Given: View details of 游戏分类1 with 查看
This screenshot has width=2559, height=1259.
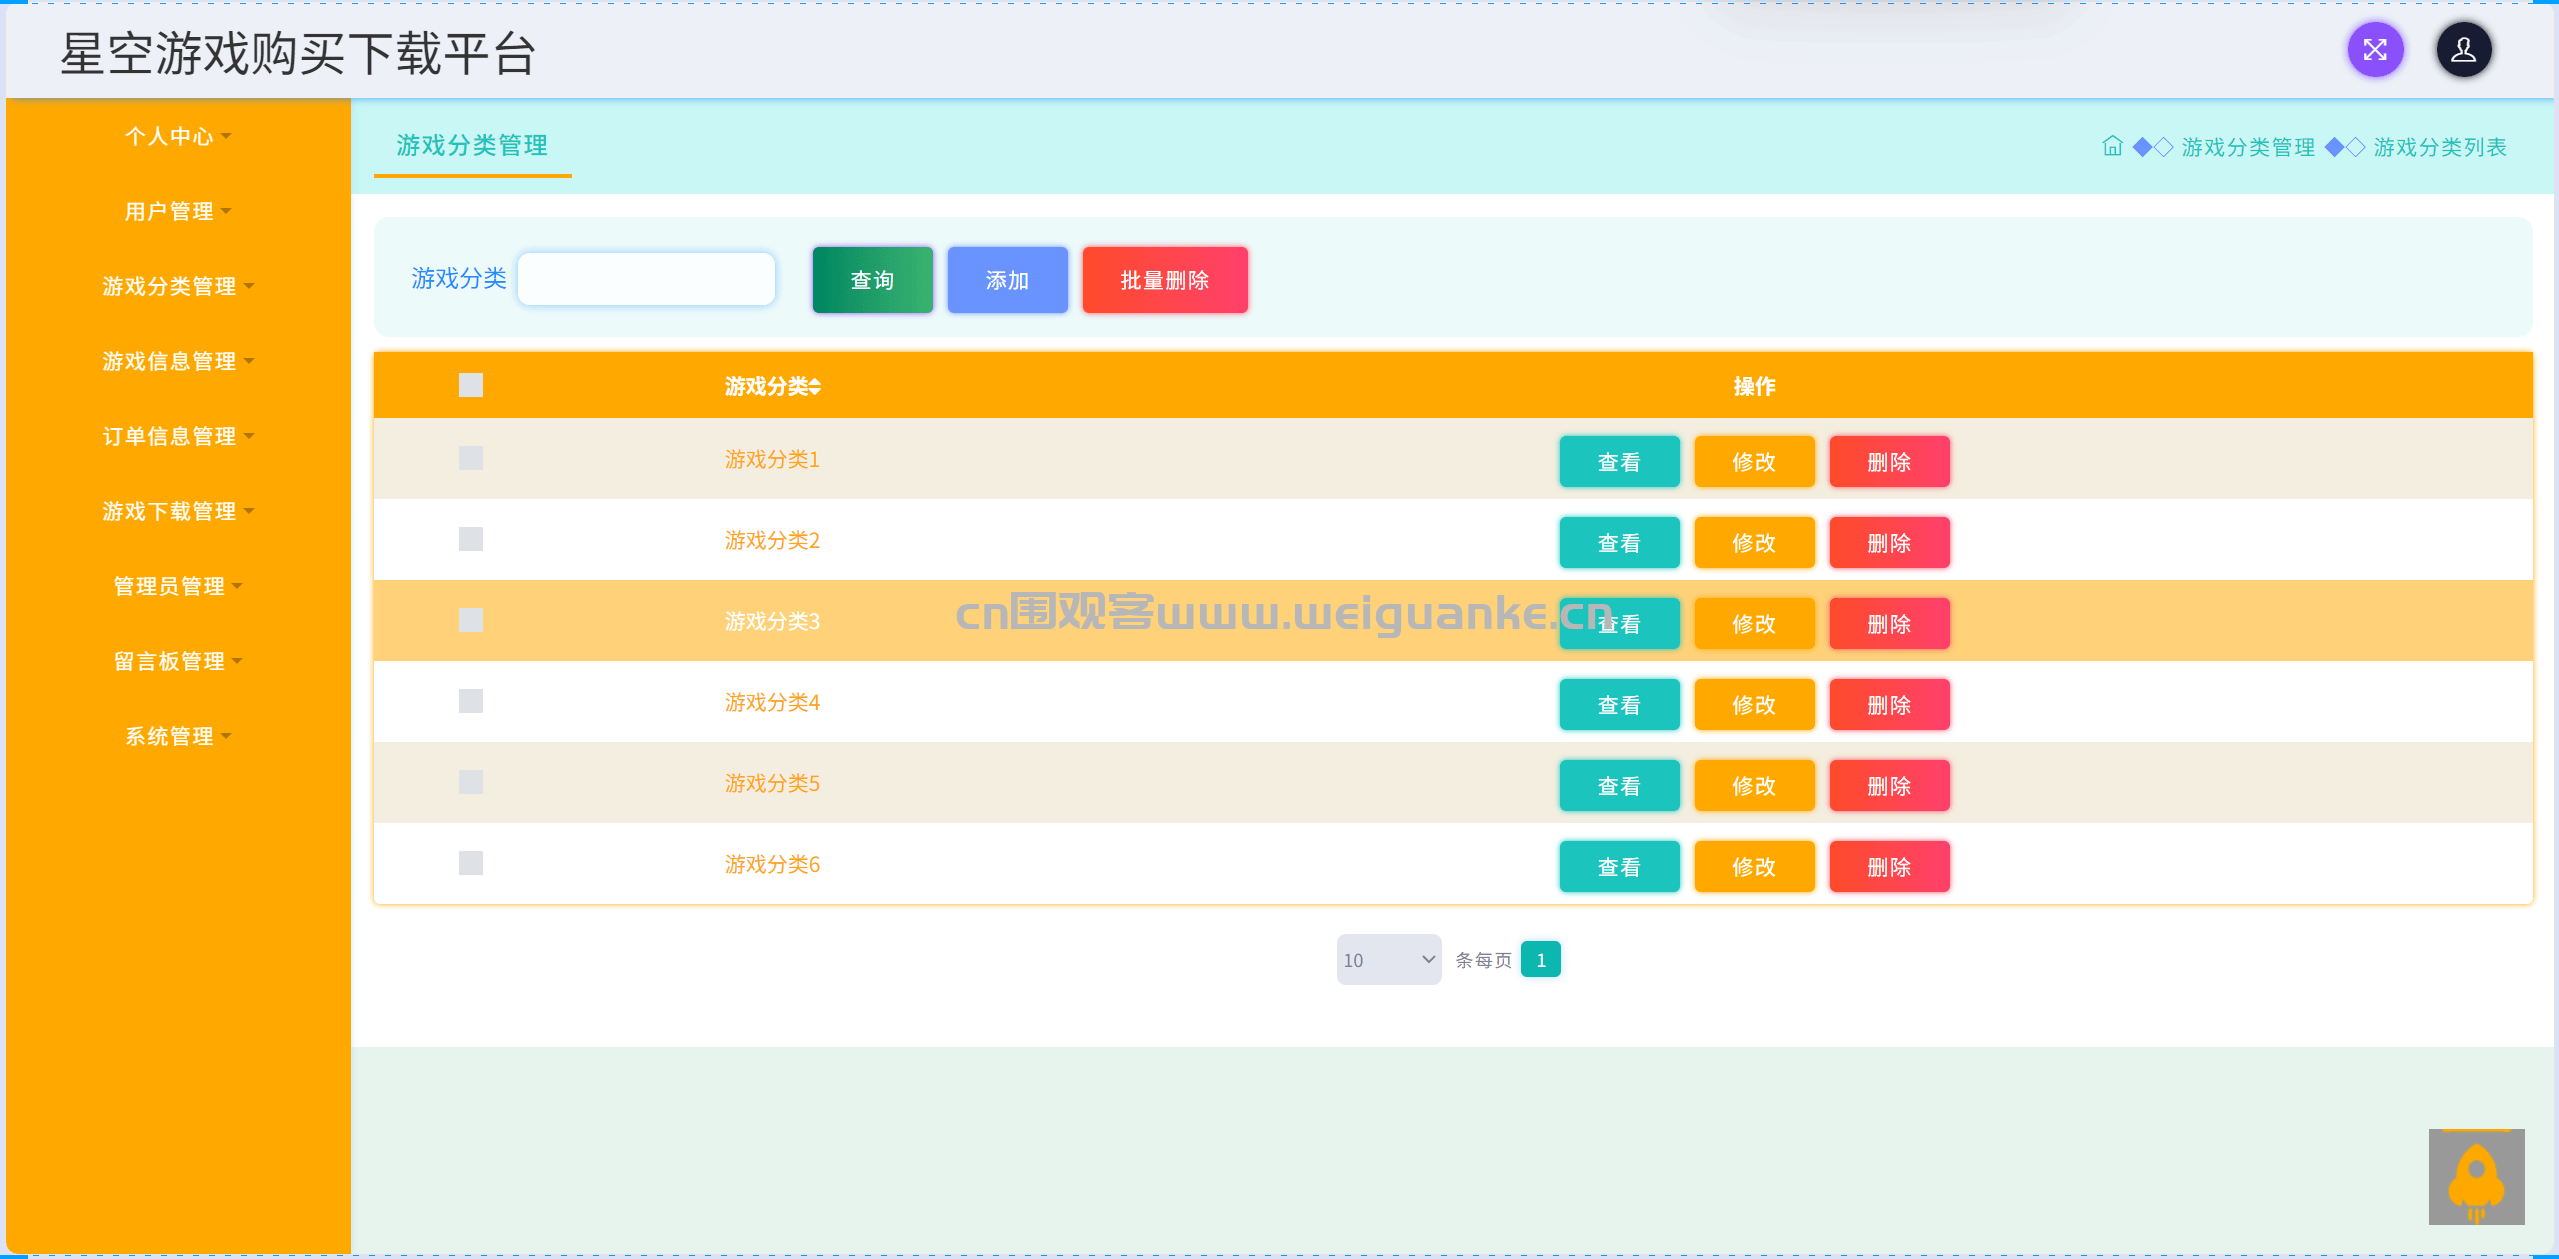Looking at the screenshot, I should 1619,462.
